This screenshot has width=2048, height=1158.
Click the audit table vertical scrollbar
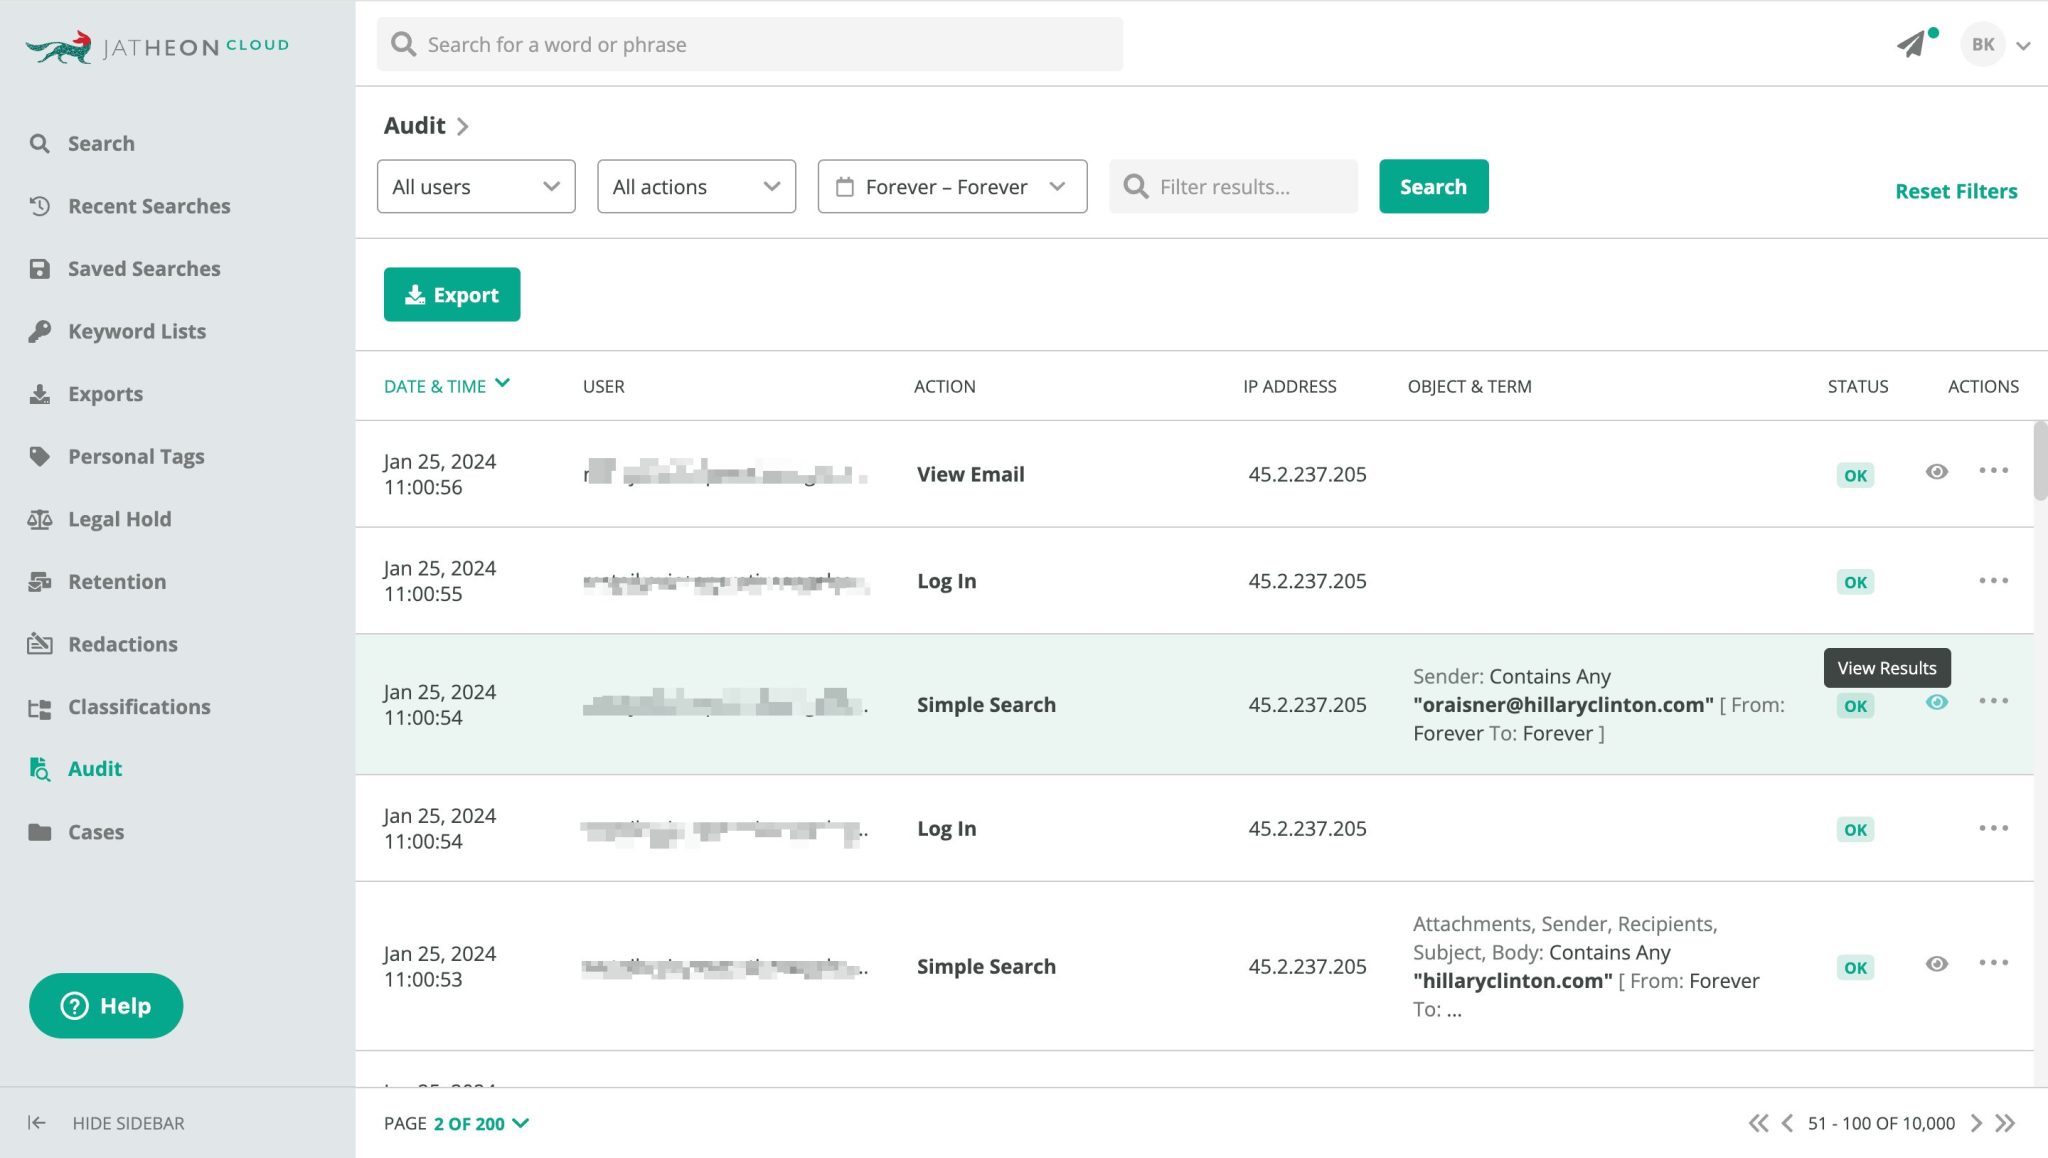(2040, 461)
